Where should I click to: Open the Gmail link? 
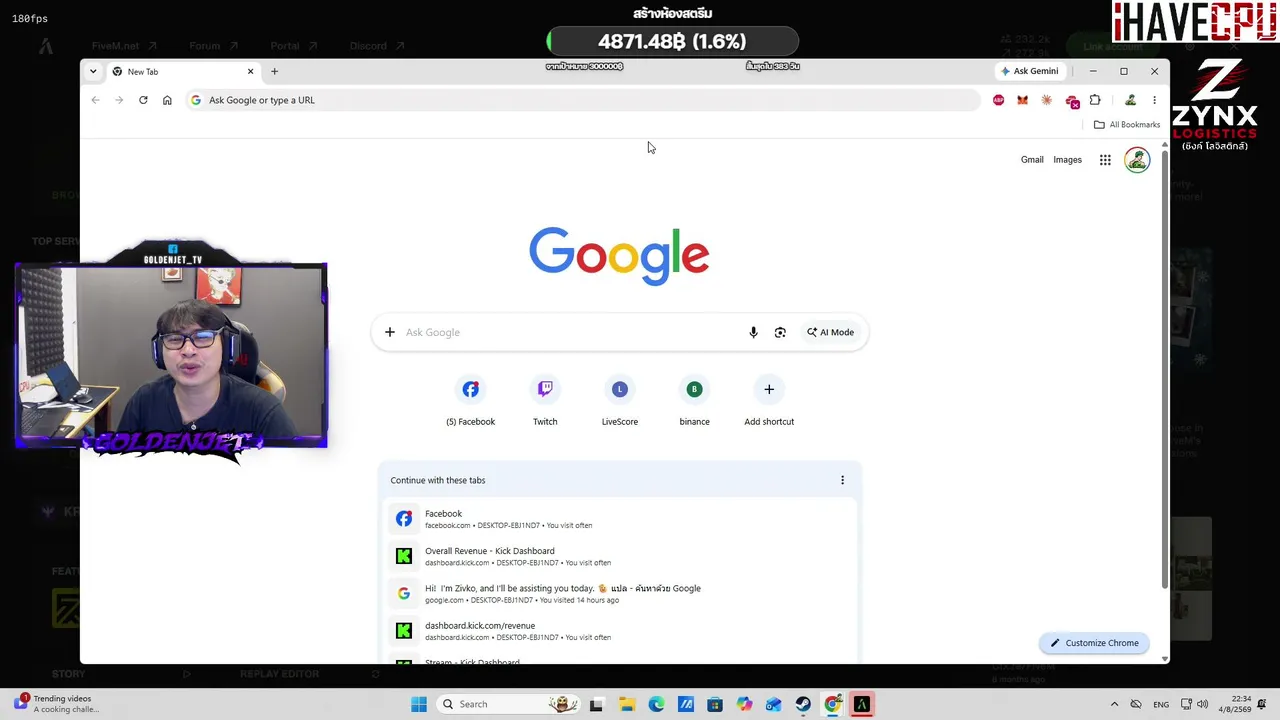1032,160
